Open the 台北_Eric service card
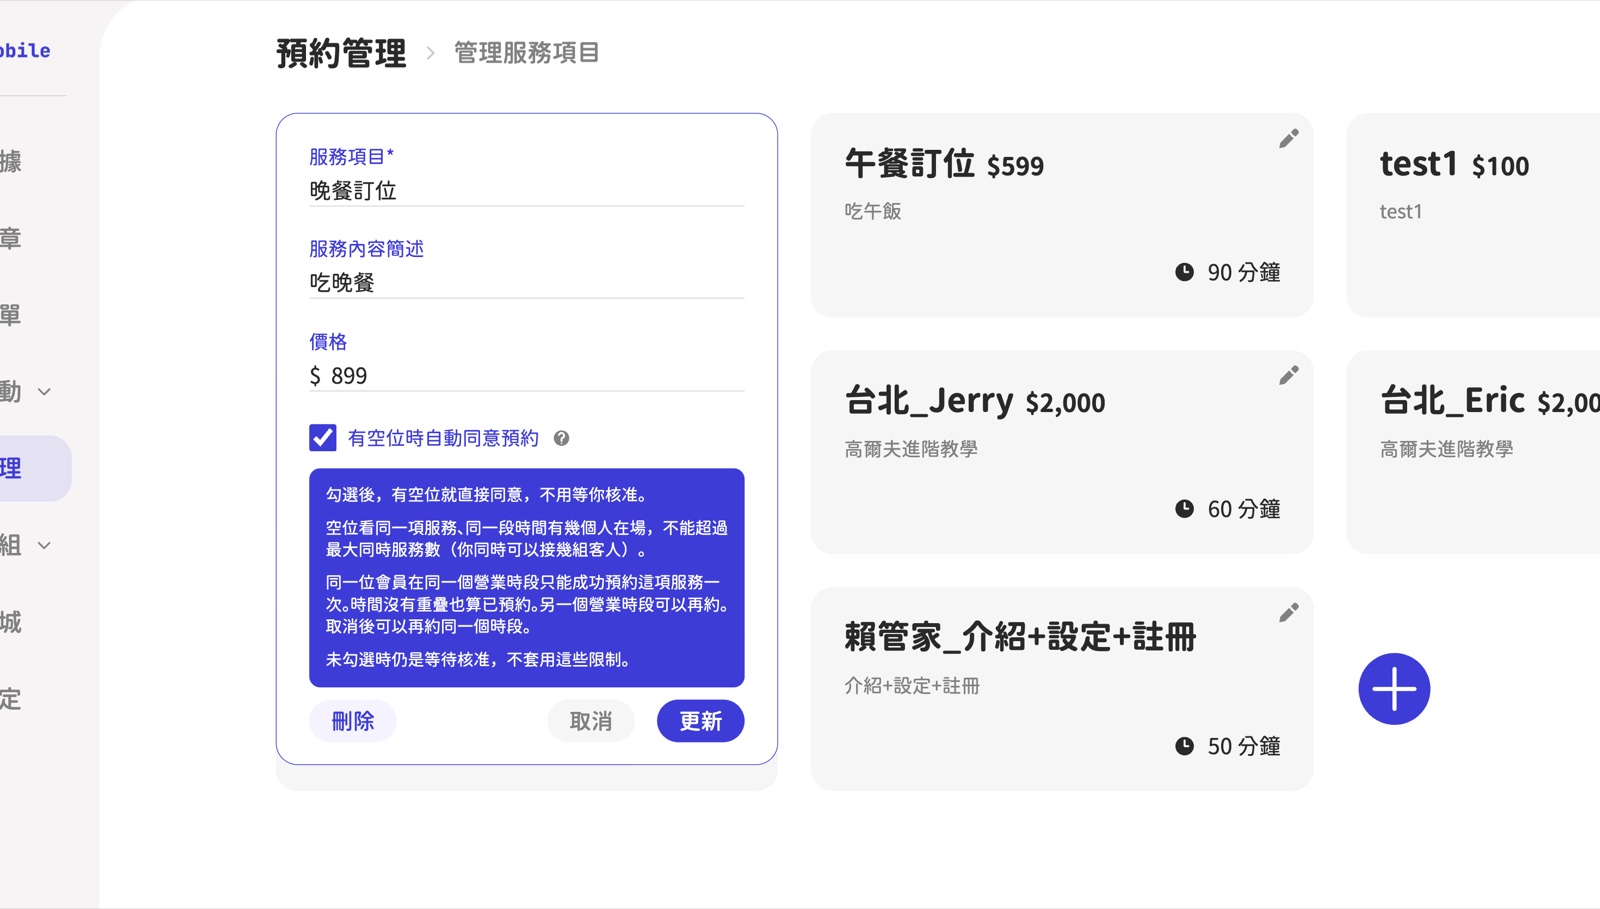The width and height of the screenshot is (1600, 909). tap(1473, 452)
